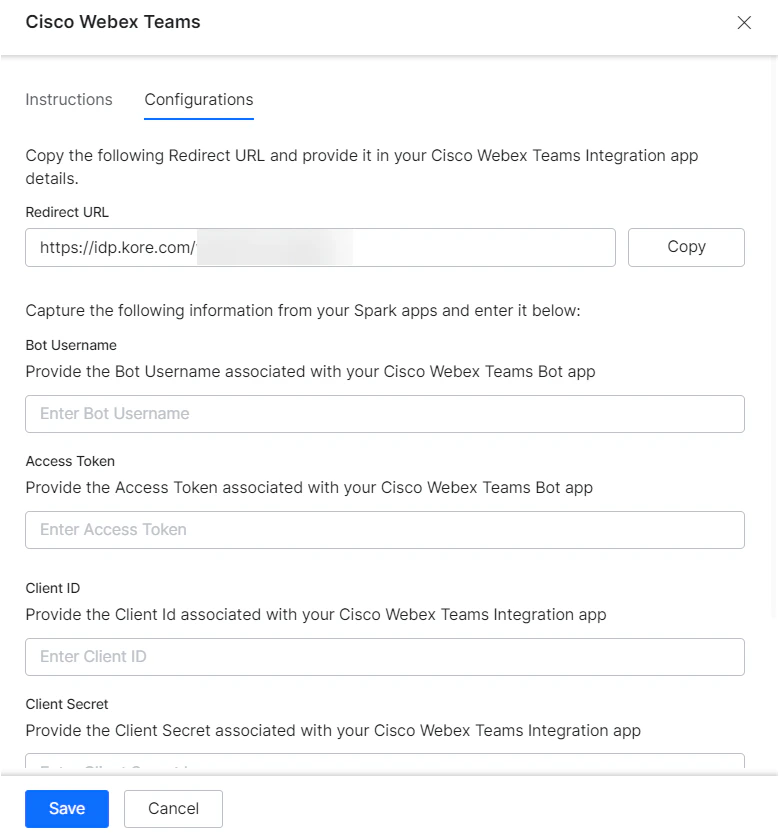Screen dimensions: 779x838
Task: Close the Cisco Webex Teams dialog
Action: click(744, 22)
